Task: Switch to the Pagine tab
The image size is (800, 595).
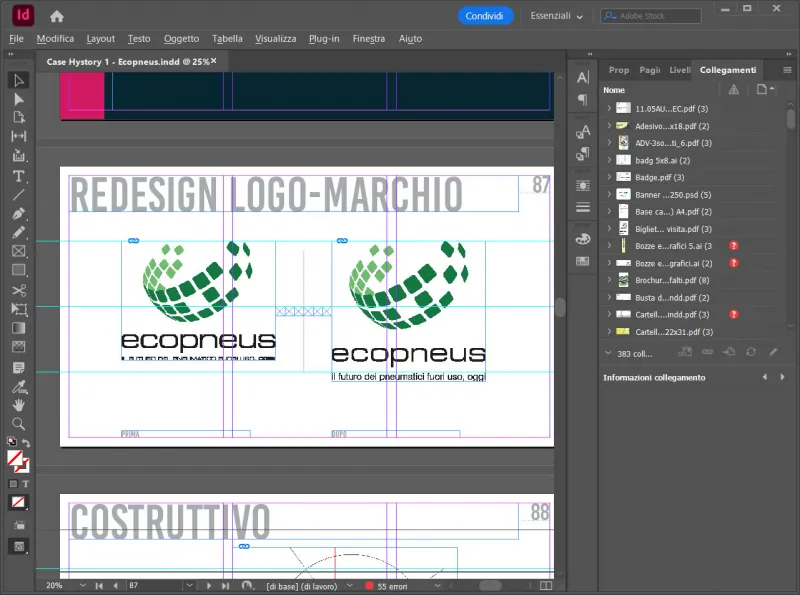Action: (649, 70)
